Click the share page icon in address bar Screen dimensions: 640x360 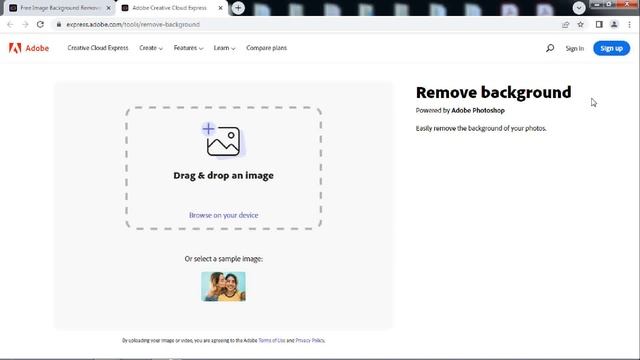coord(565,24)
